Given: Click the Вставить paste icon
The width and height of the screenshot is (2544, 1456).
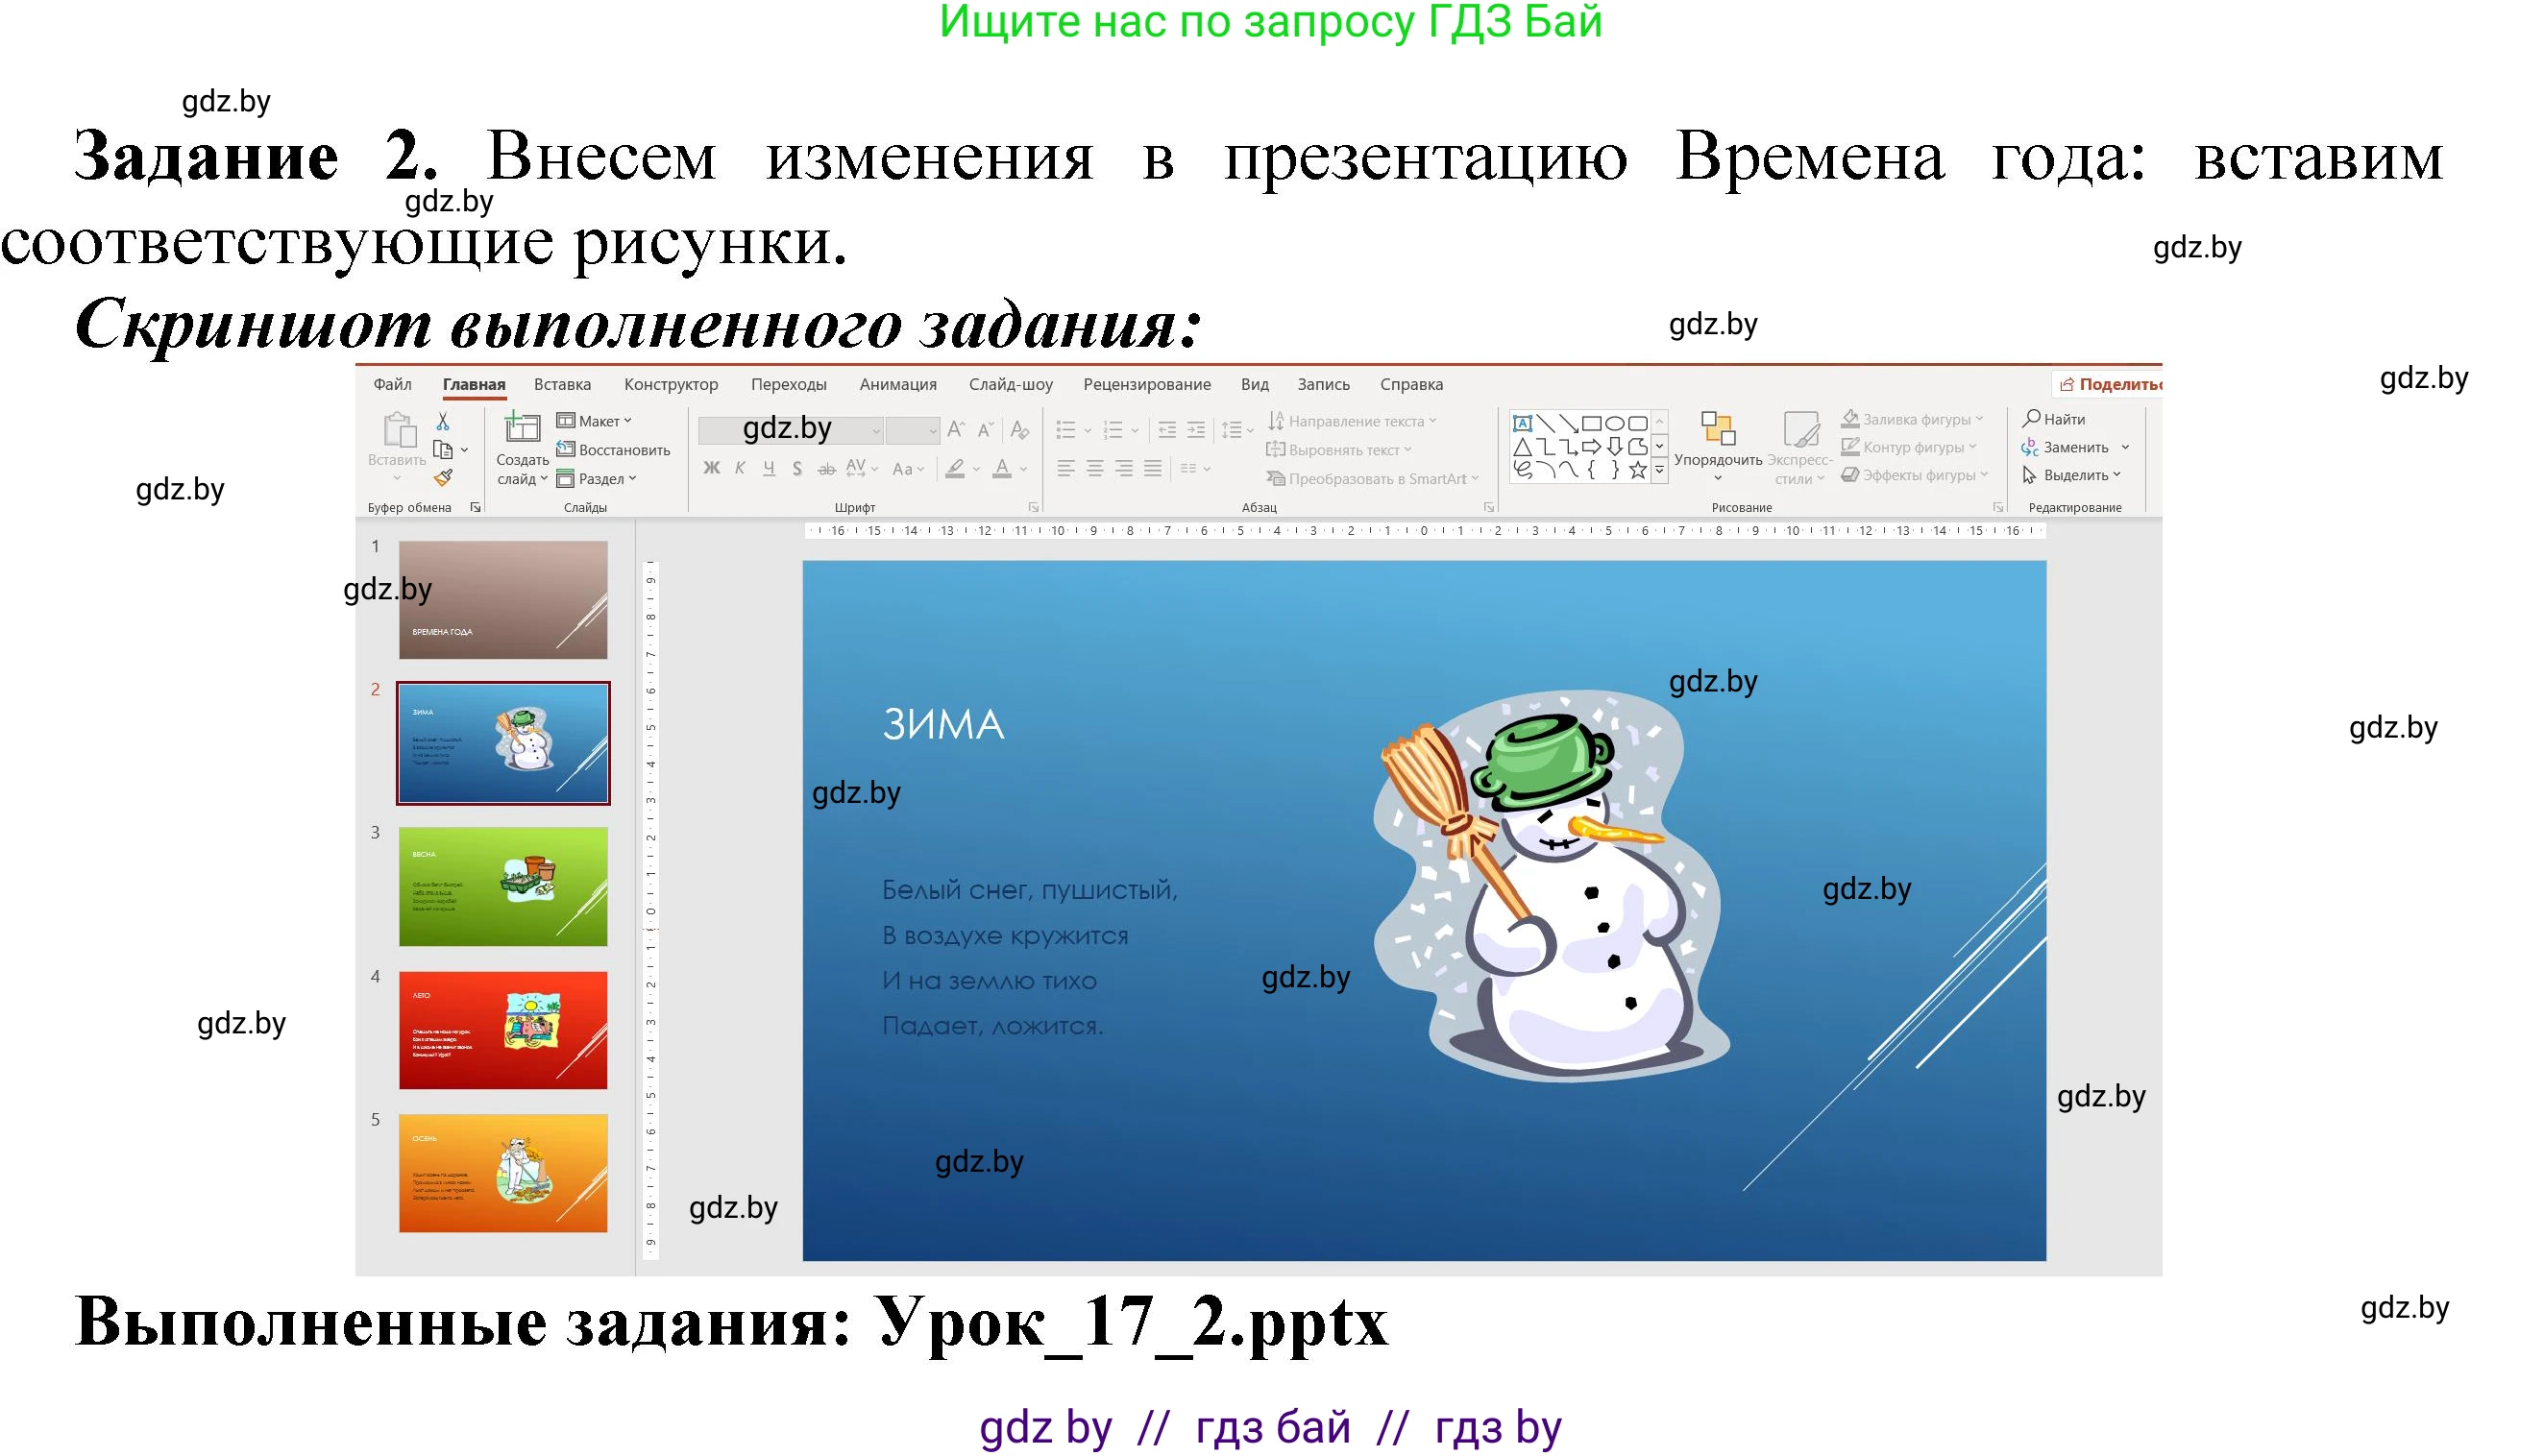Looking at the screenshot, I should pyautogui.click(x=399, y=430).
